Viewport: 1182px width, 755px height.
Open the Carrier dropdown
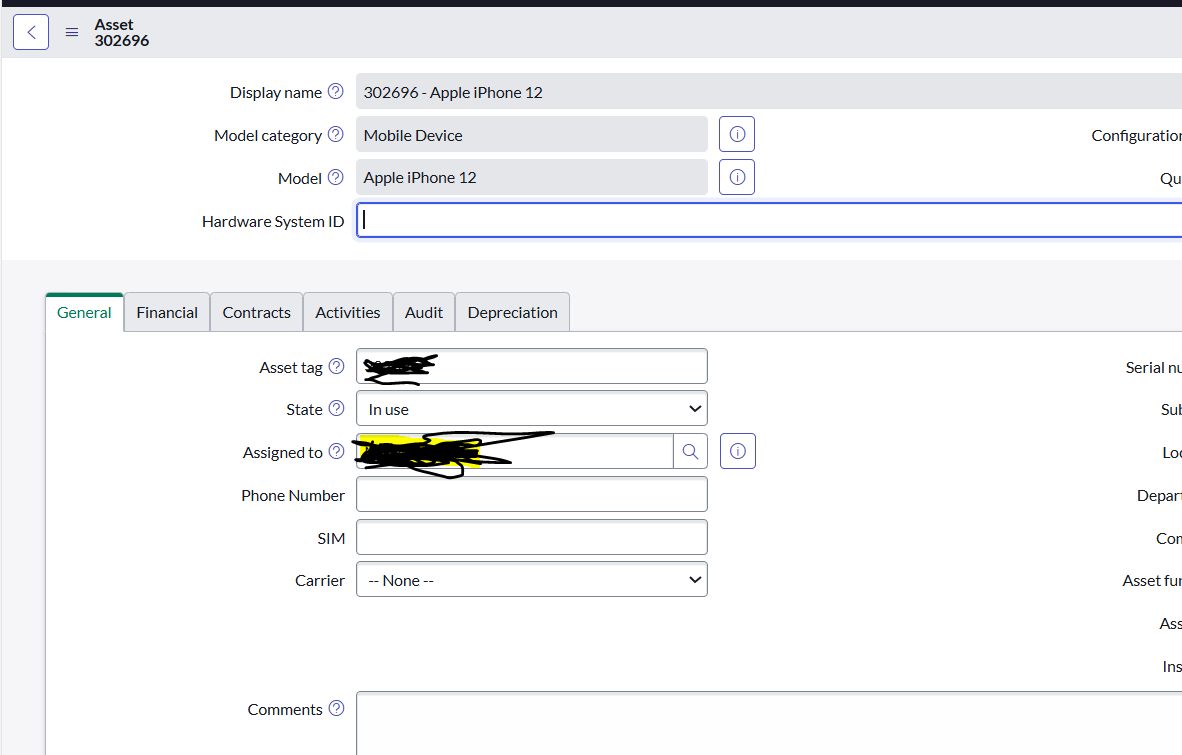click(x=531, y=579)
